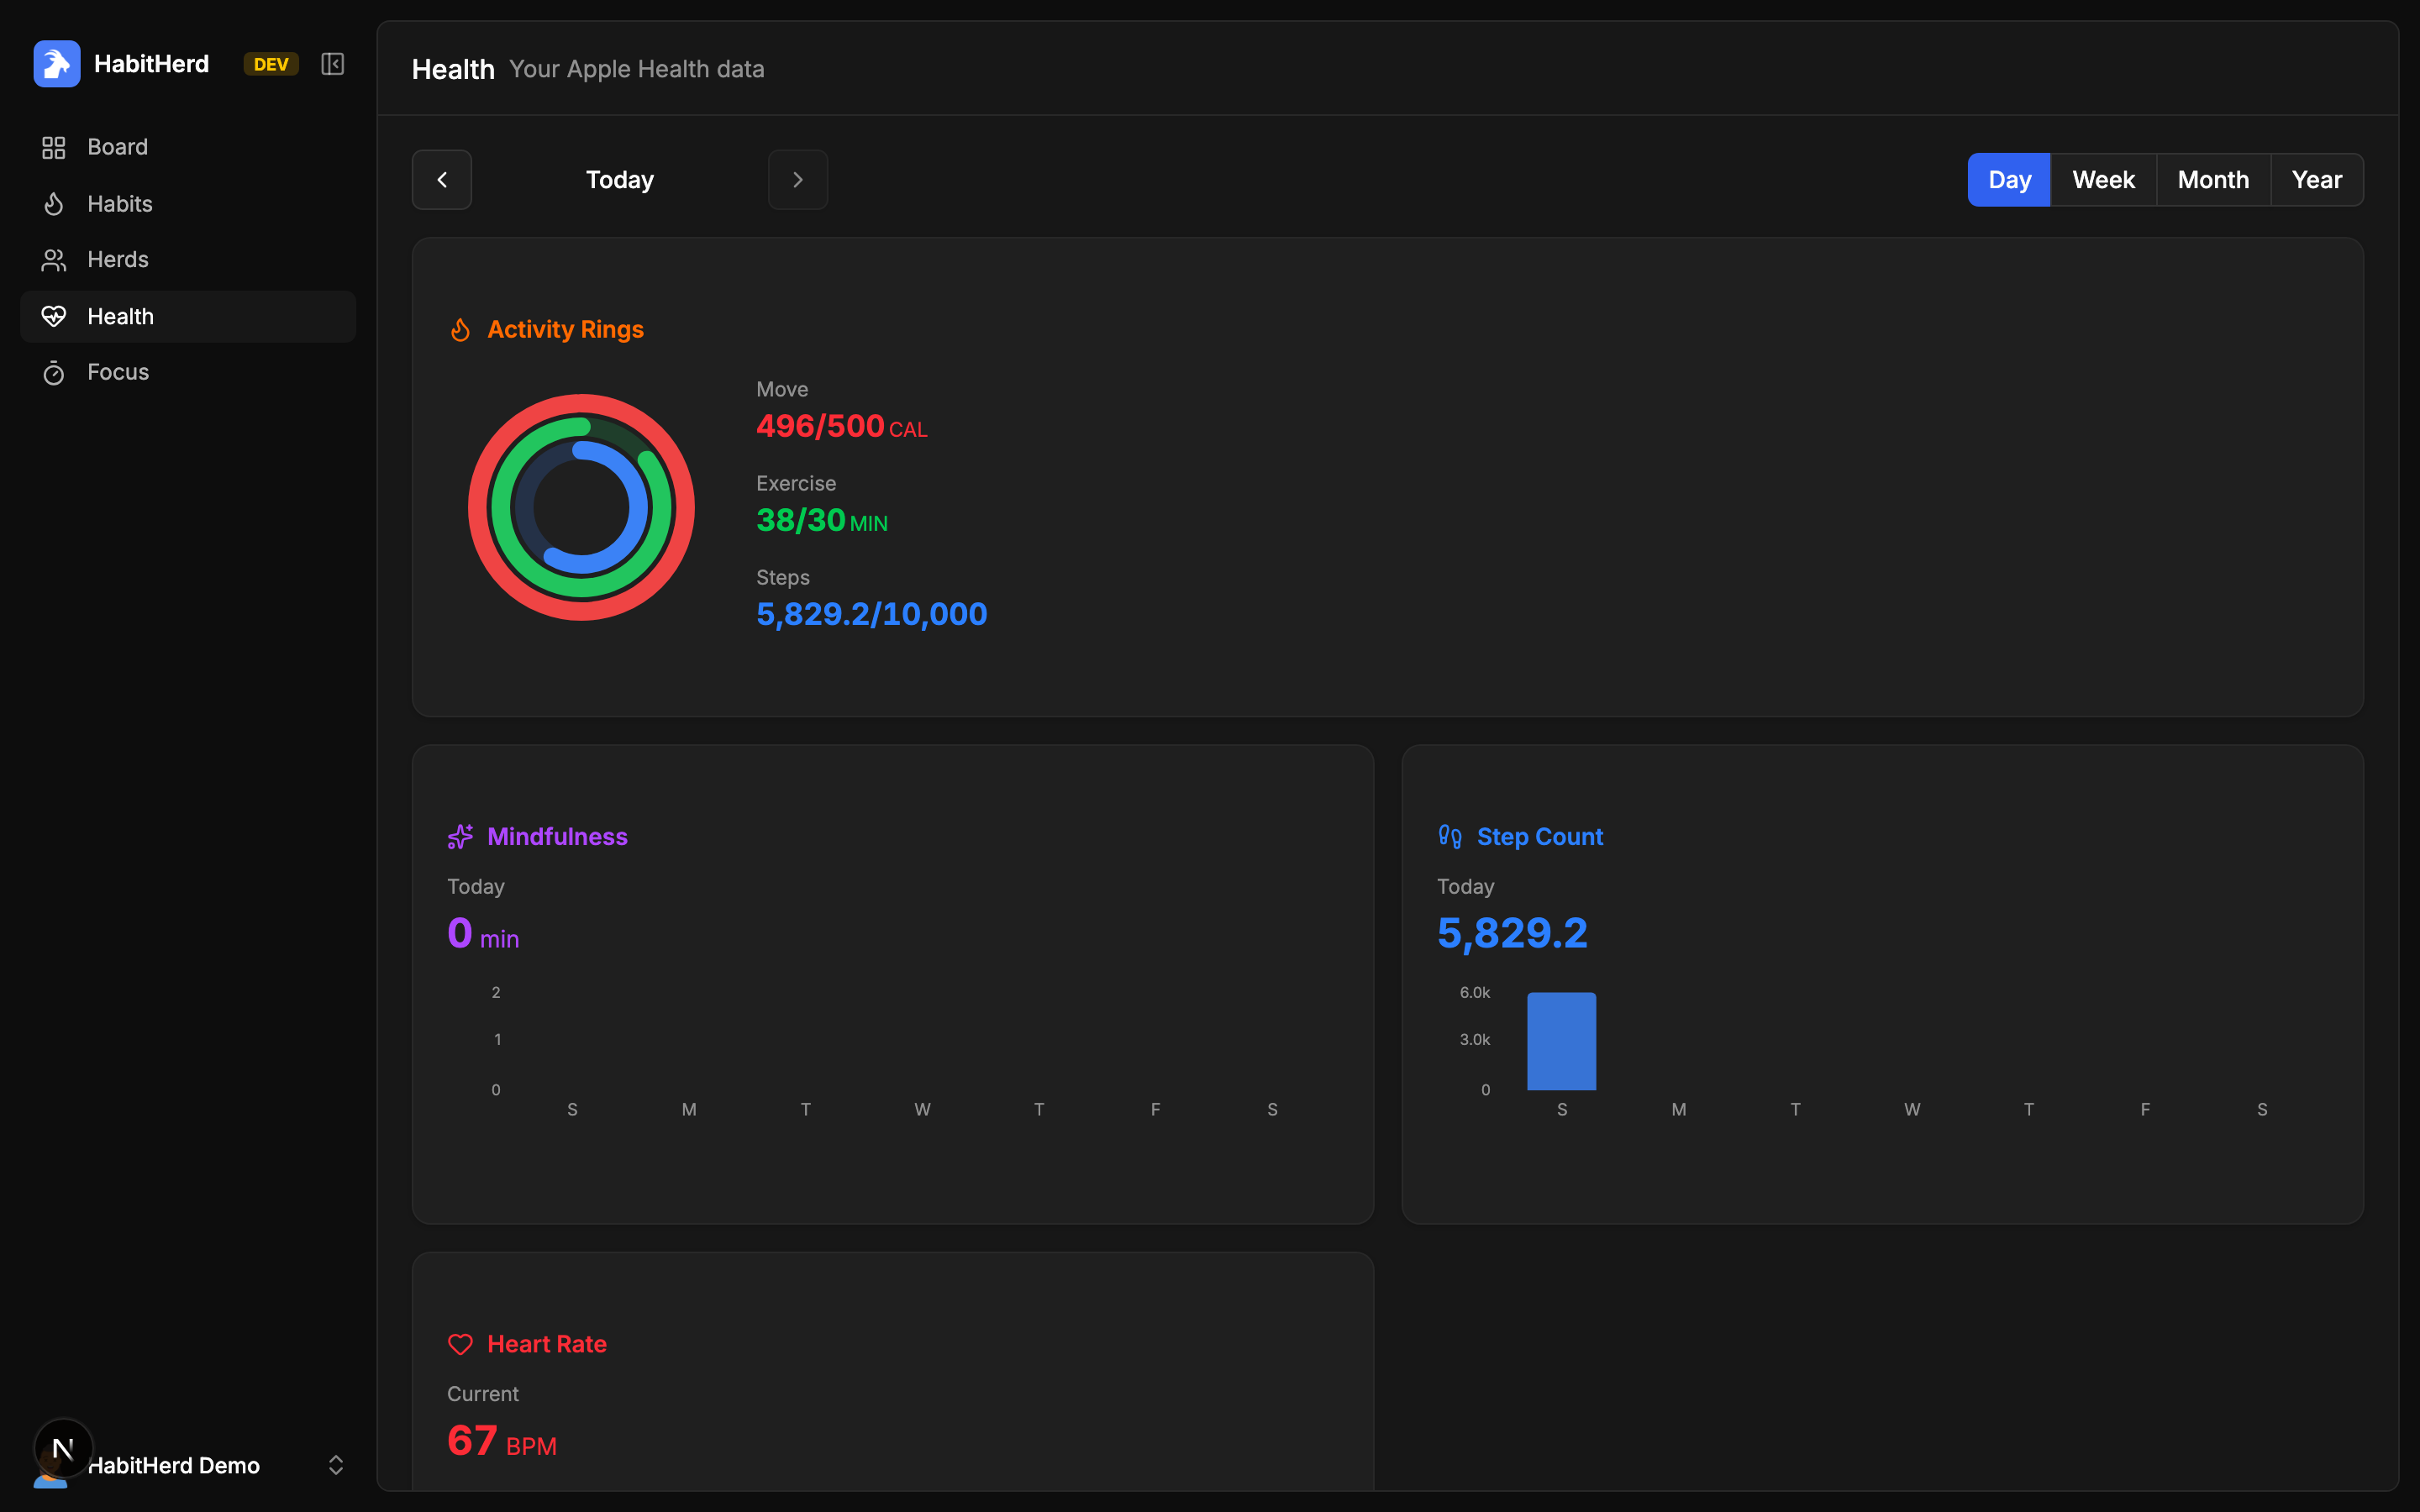This screenshot has width=2420, height=1512.
Task: Expand the HabitHerd Demo account switcher
Action: (x=336, y=1465)
